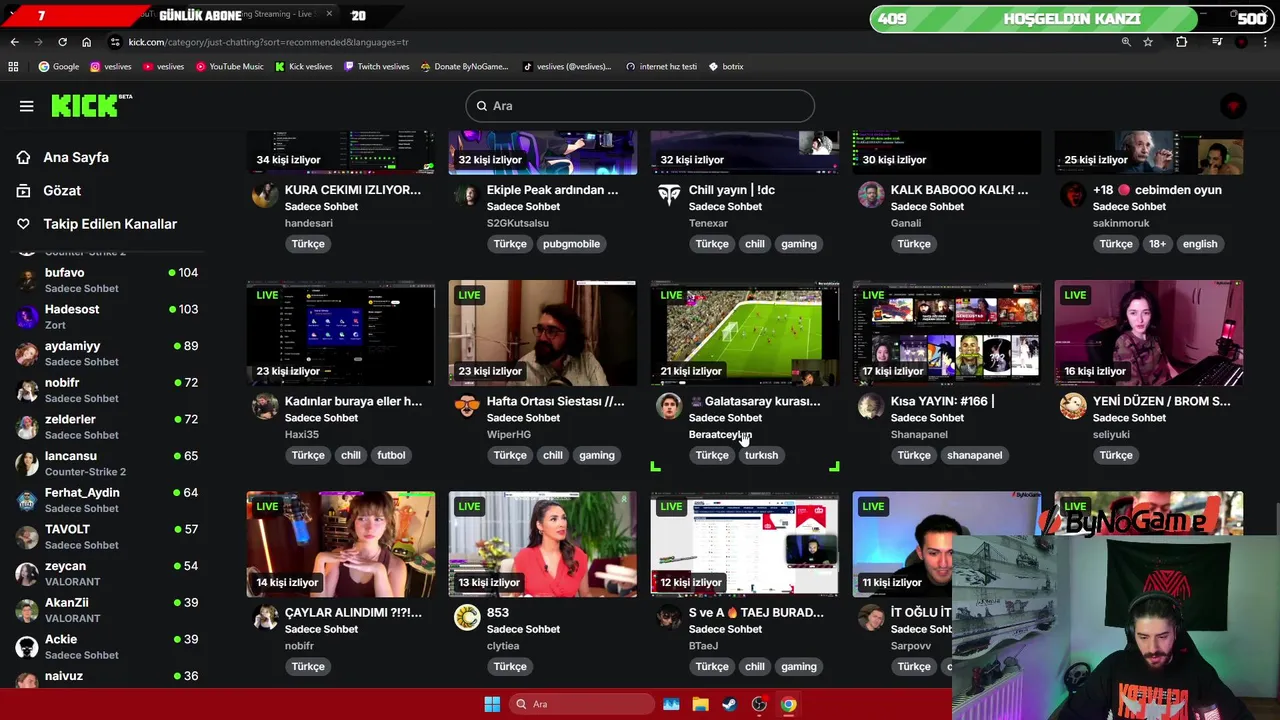Click the seliyuki channel avatar
The width and height of the screenshot is (1280, 720).
(x=1073, y=406)
